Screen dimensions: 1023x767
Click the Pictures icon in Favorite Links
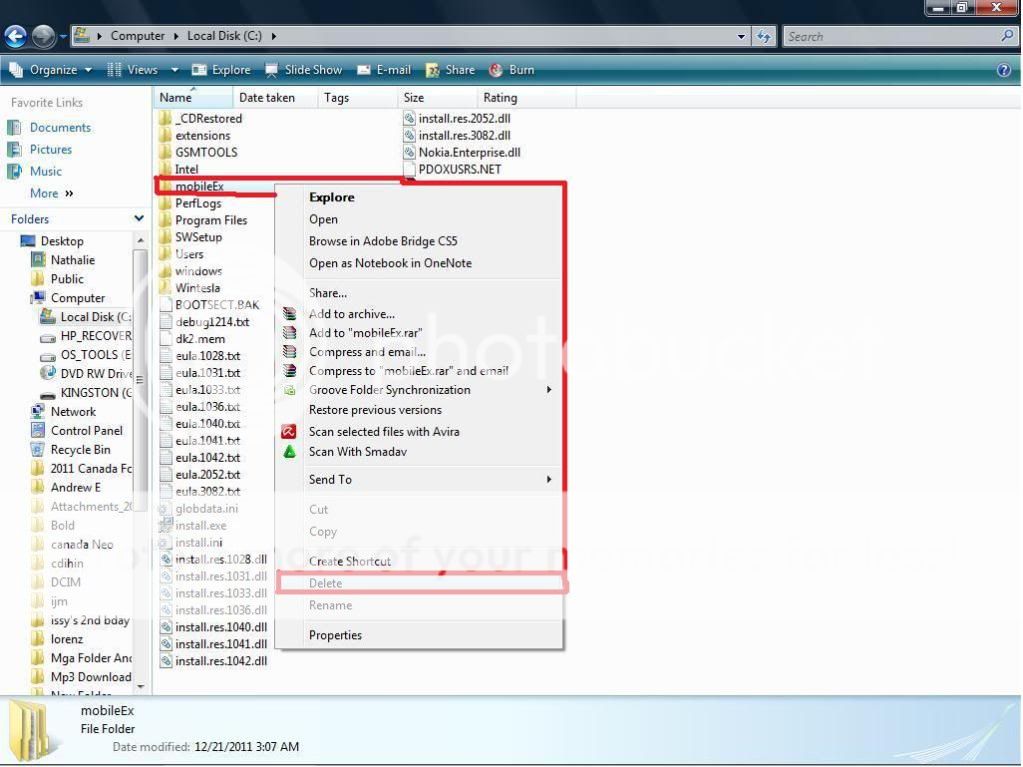pyautogui.click(x=14, y=150)
